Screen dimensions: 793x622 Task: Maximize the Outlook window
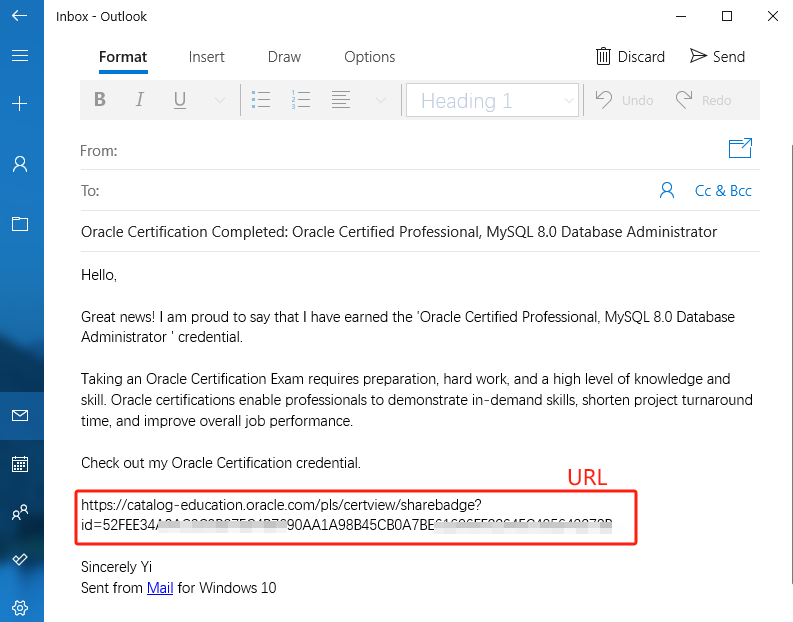tap(727, 16)
